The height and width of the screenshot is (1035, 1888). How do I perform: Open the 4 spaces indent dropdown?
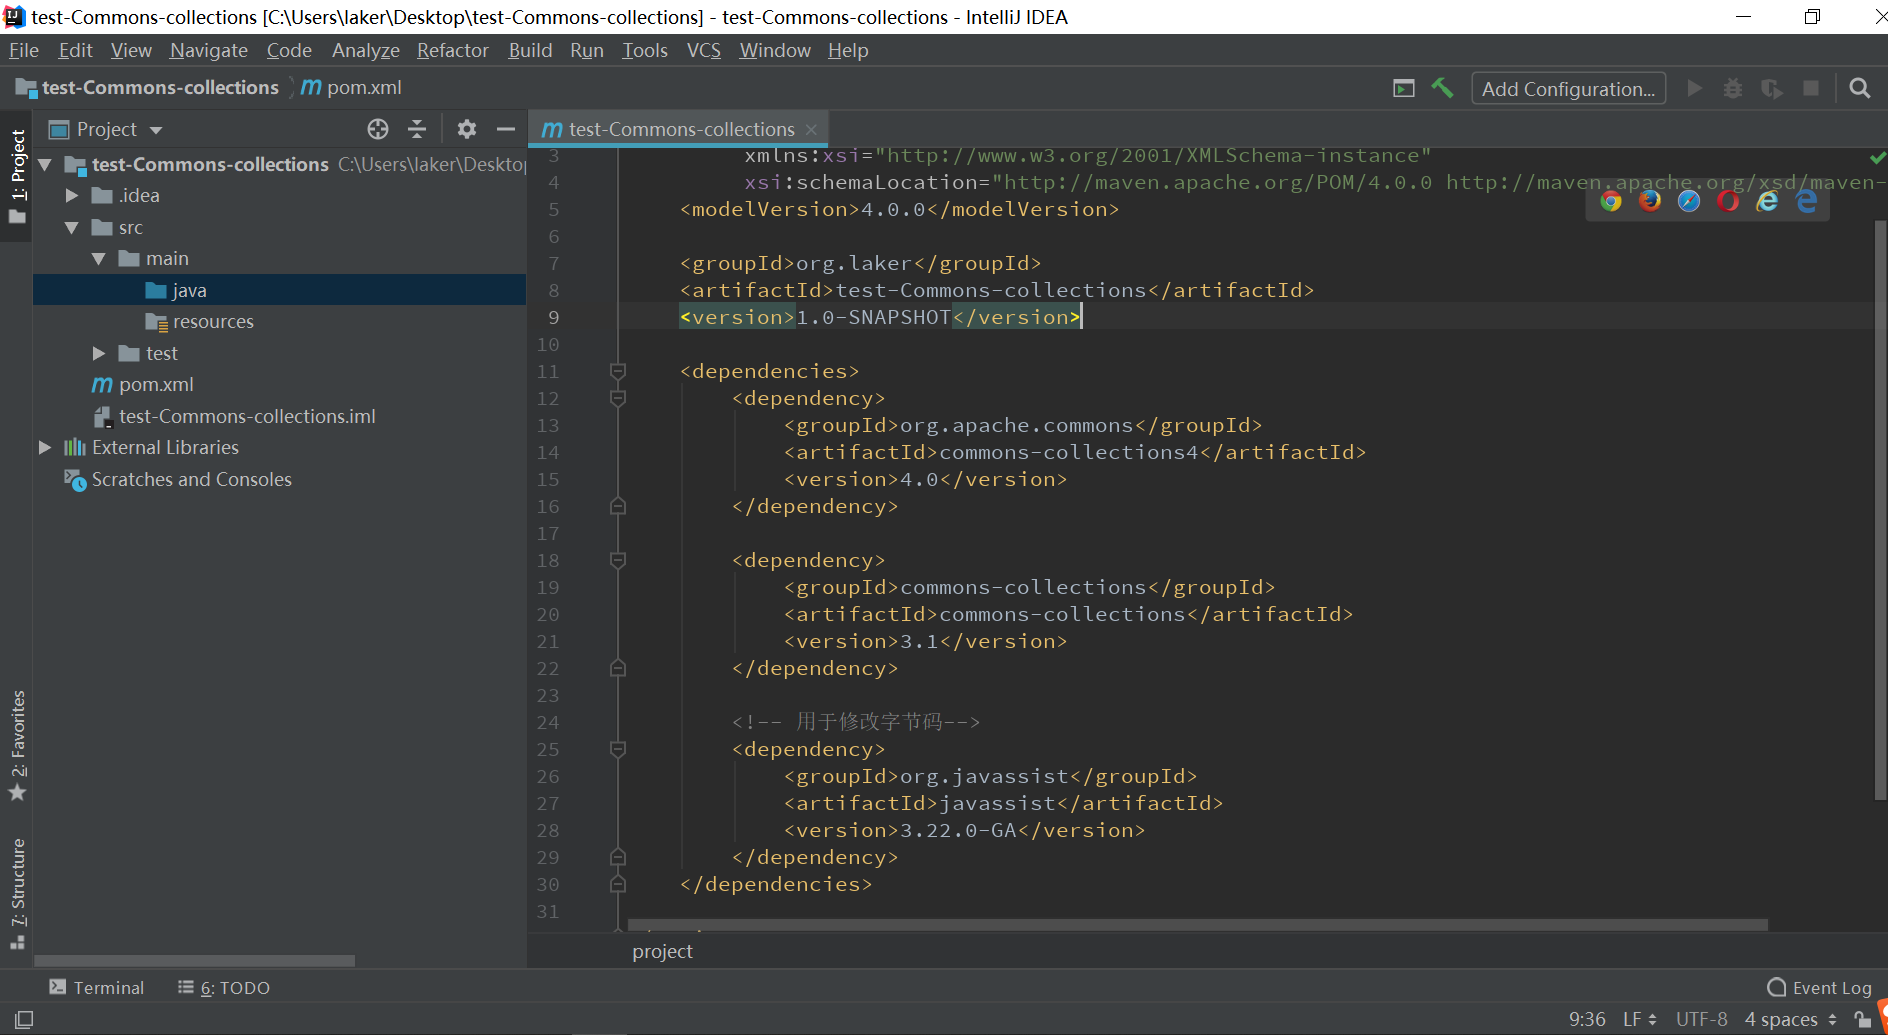[x=1790, y=1019]
